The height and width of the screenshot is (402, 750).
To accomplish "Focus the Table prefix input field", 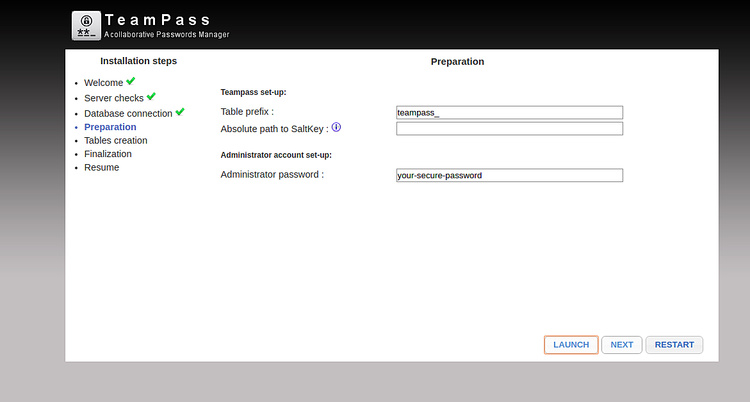I will (509, 113).
